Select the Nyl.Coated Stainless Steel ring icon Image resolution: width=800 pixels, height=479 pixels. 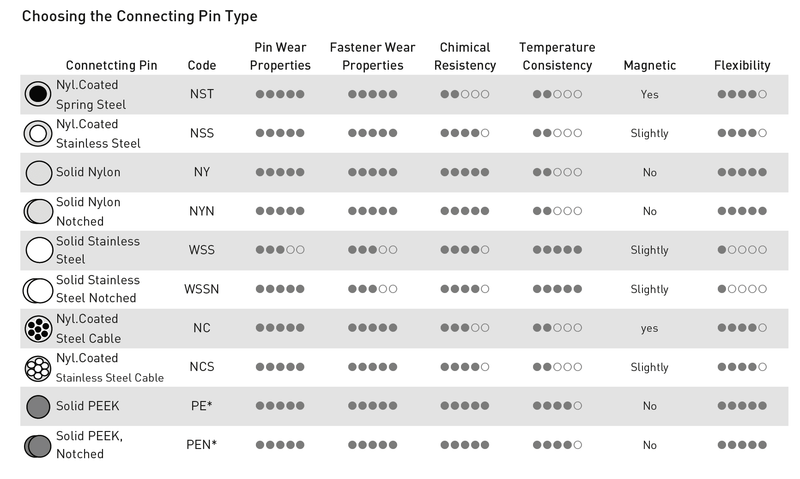tap(38, 133)
